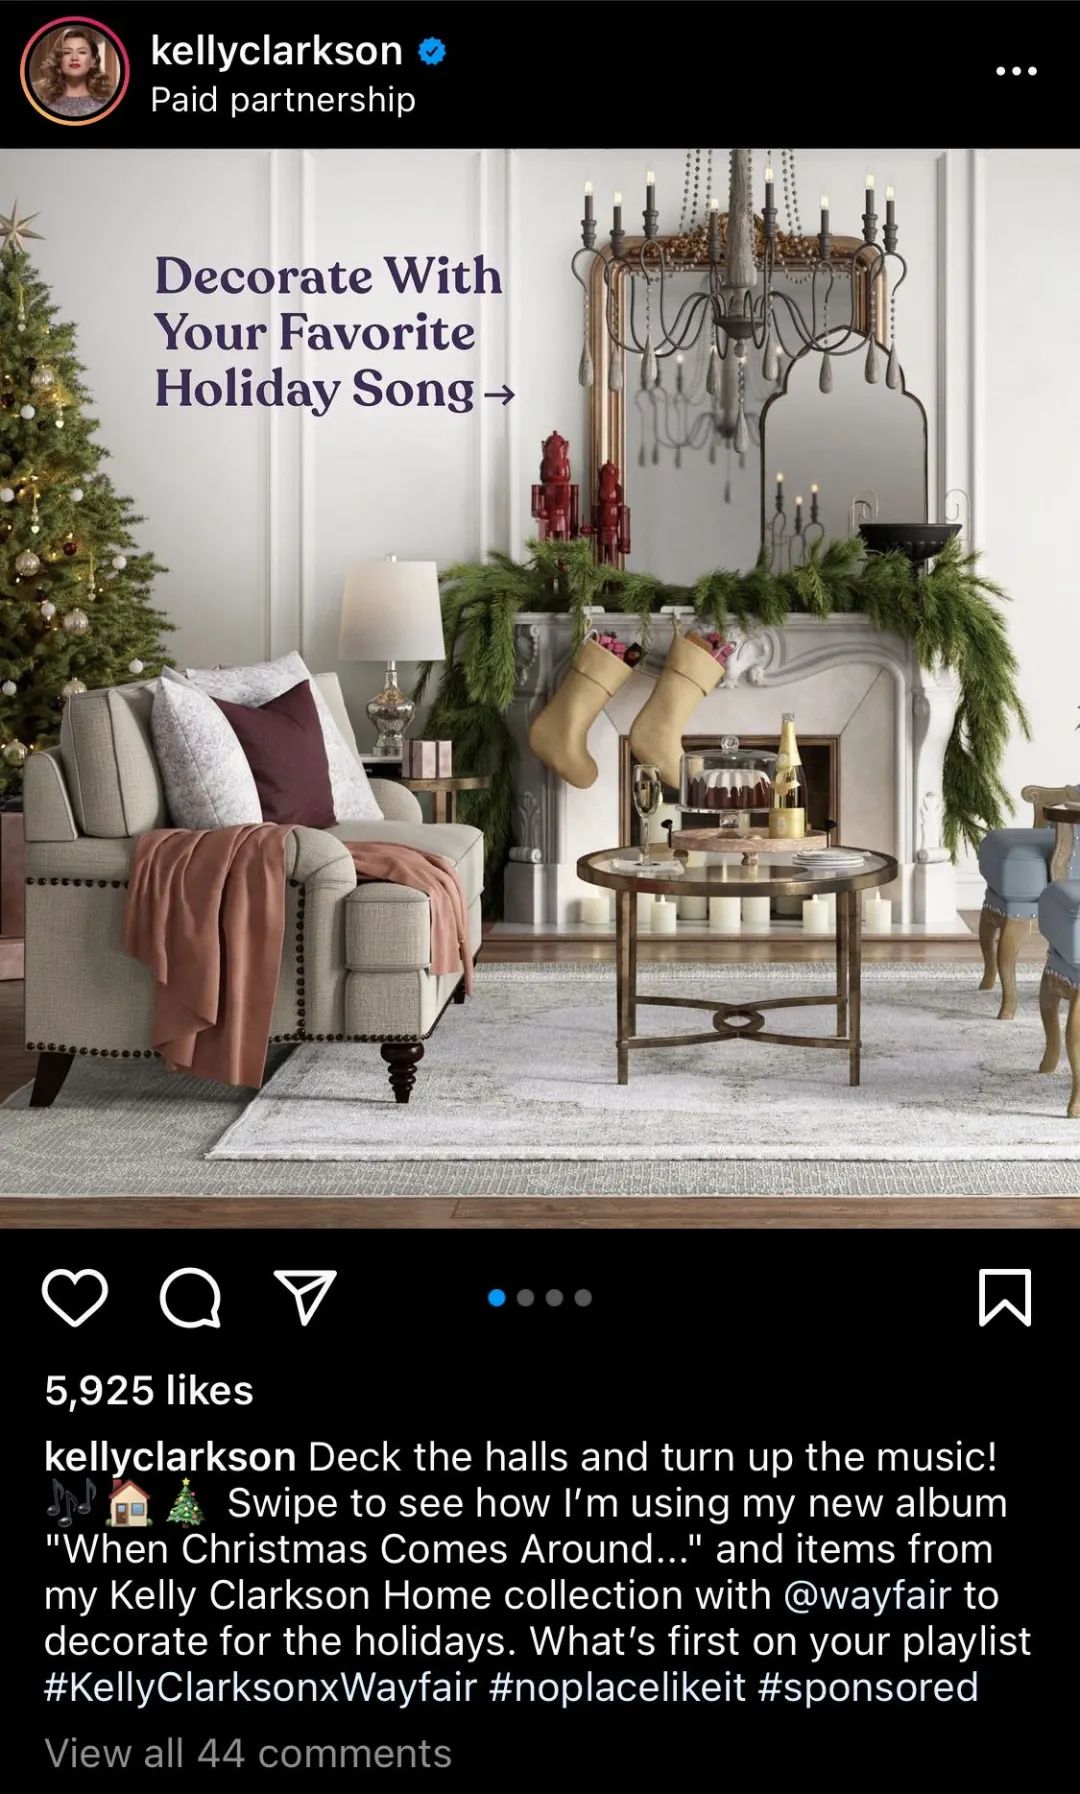
Task: Open comments via speech bubble icon
Action: tap(190, 1298)
